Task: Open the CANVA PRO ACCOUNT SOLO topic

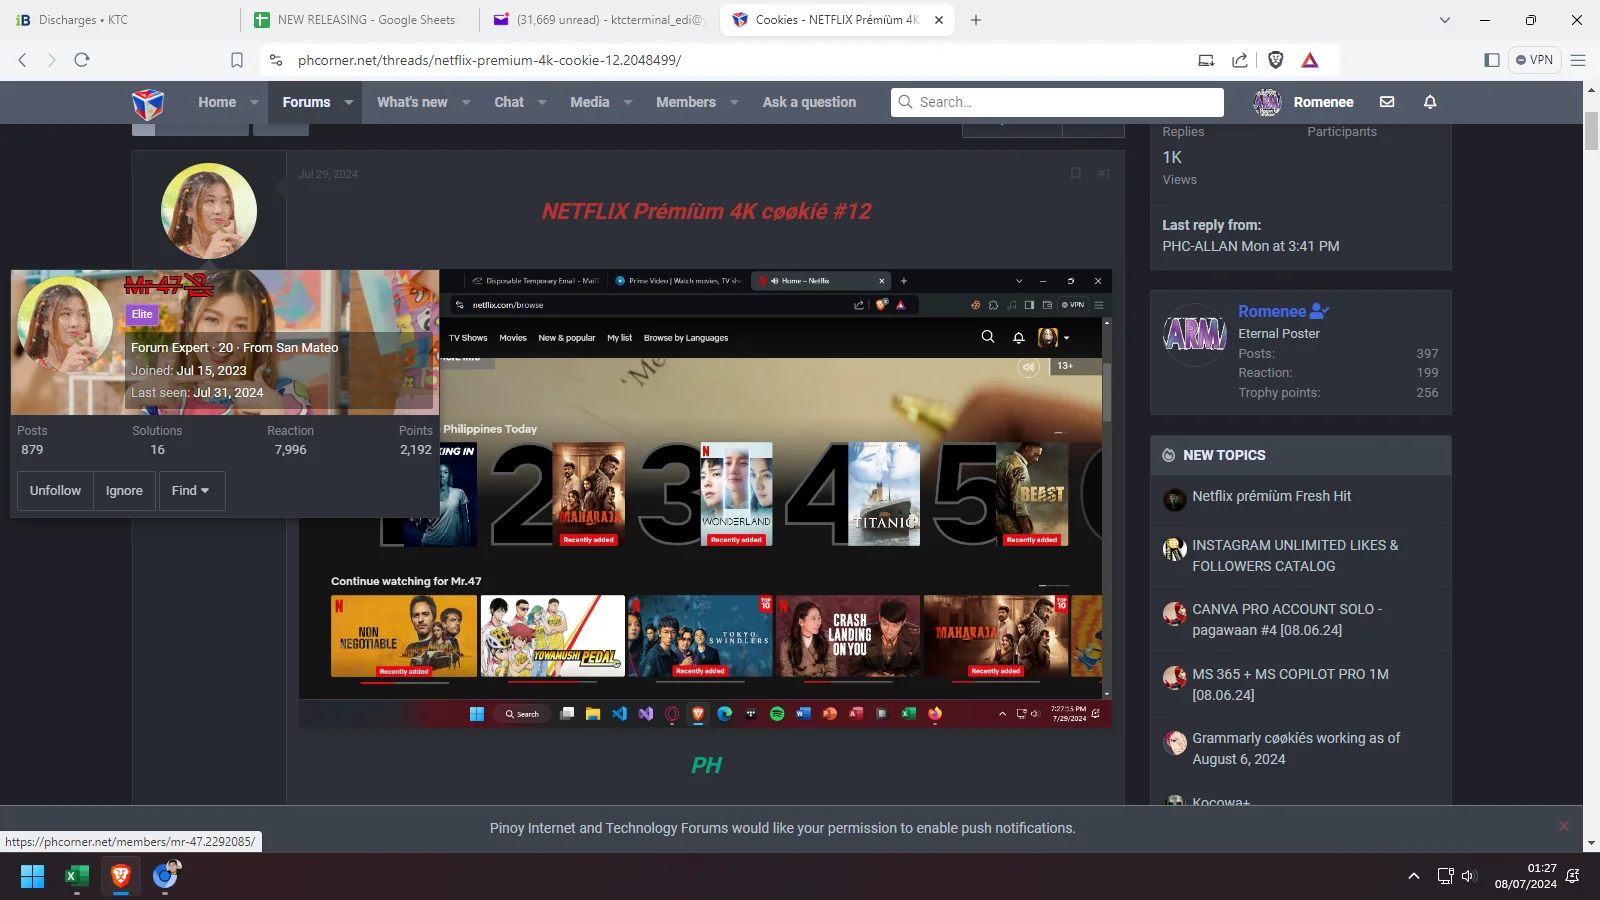Action: pyautogui.click(x=1287, y=620)
